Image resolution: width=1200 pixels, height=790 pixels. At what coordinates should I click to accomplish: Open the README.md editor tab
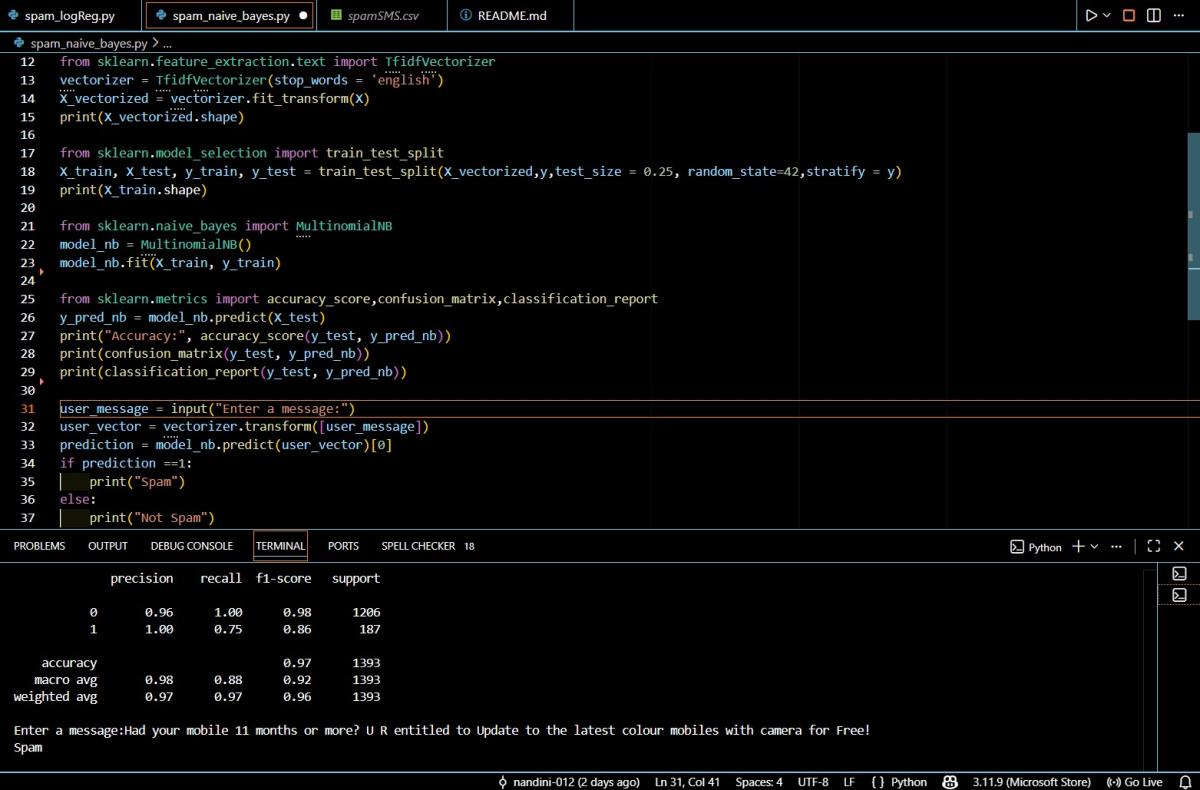coord(503,16)
